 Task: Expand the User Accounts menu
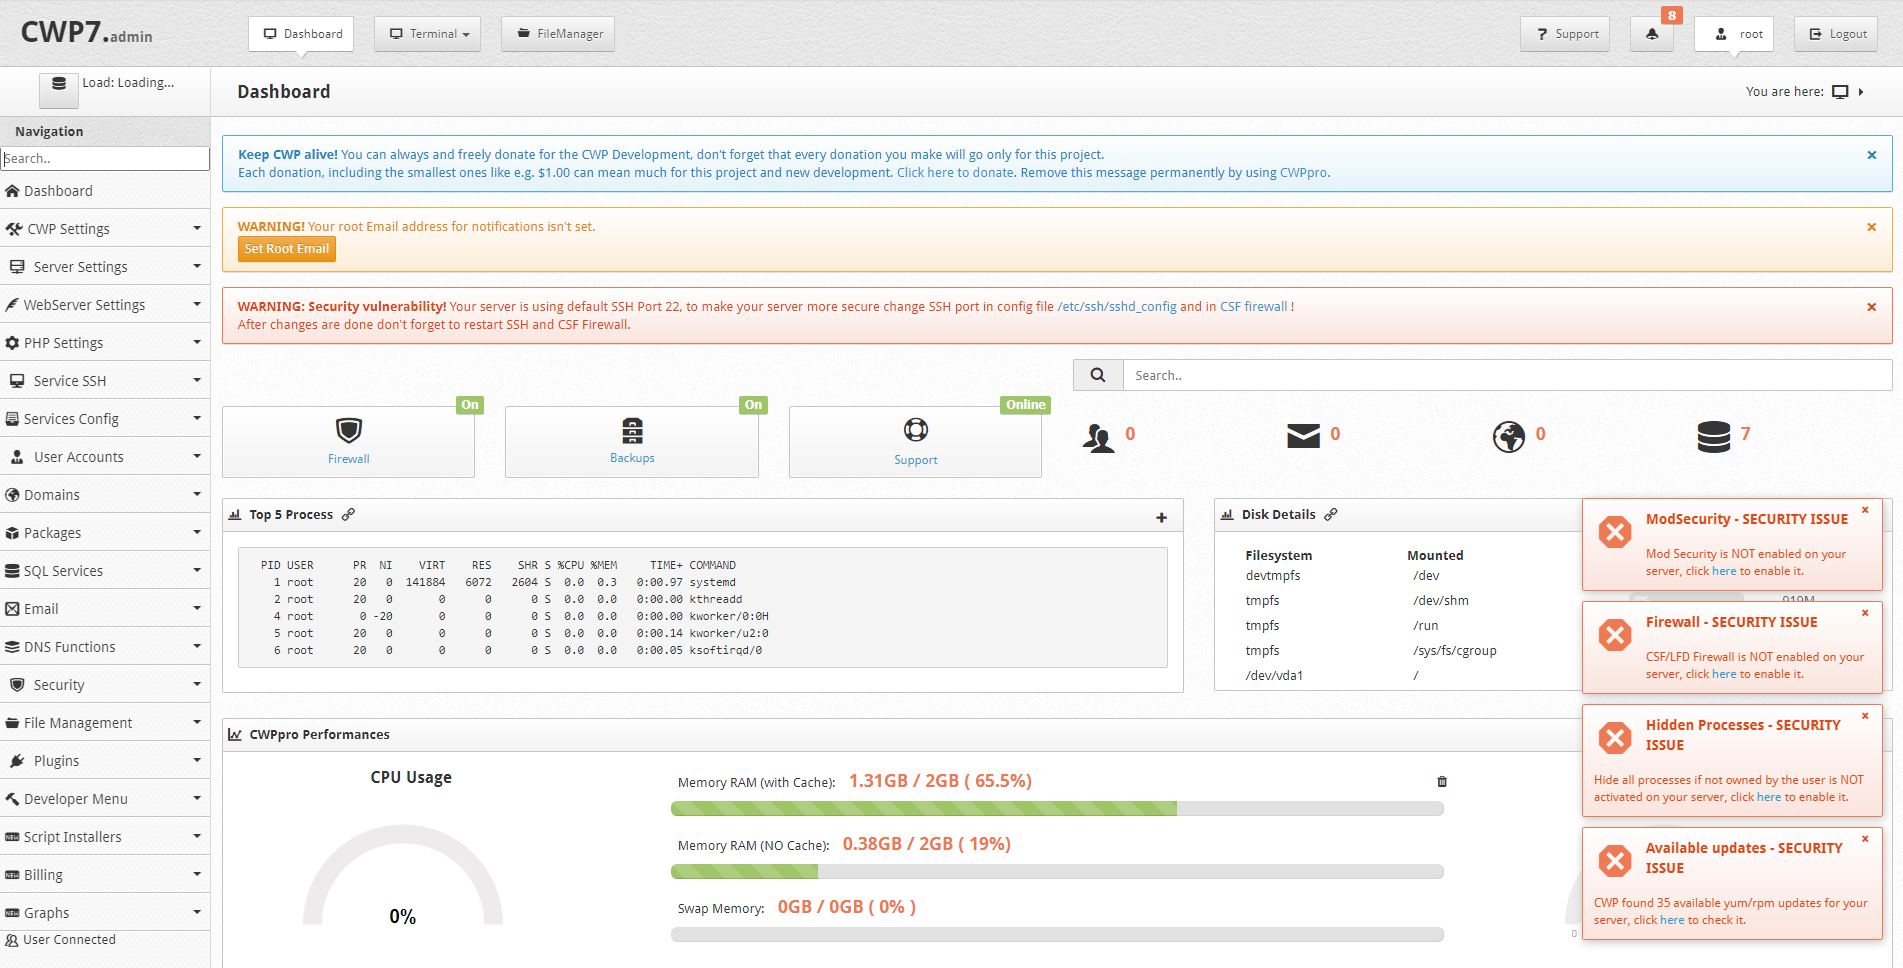point(105,457)
